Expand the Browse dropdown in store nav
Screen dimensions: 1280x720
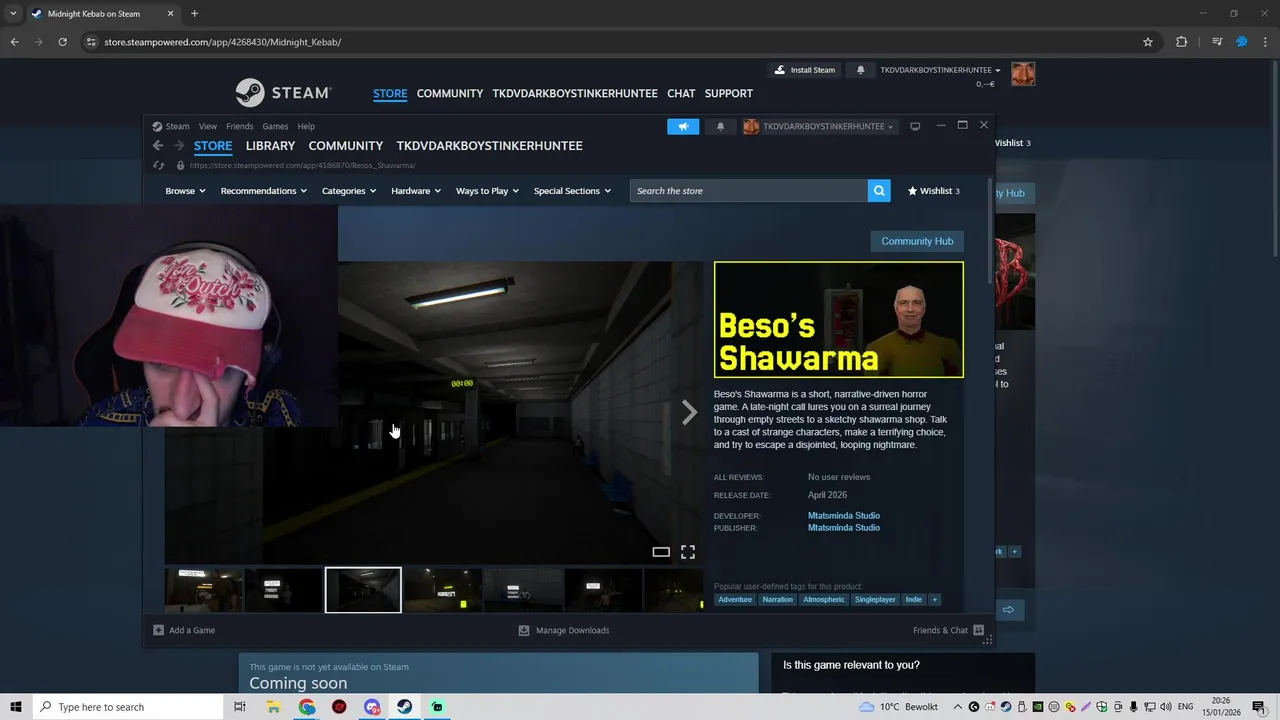click(185, 191)
